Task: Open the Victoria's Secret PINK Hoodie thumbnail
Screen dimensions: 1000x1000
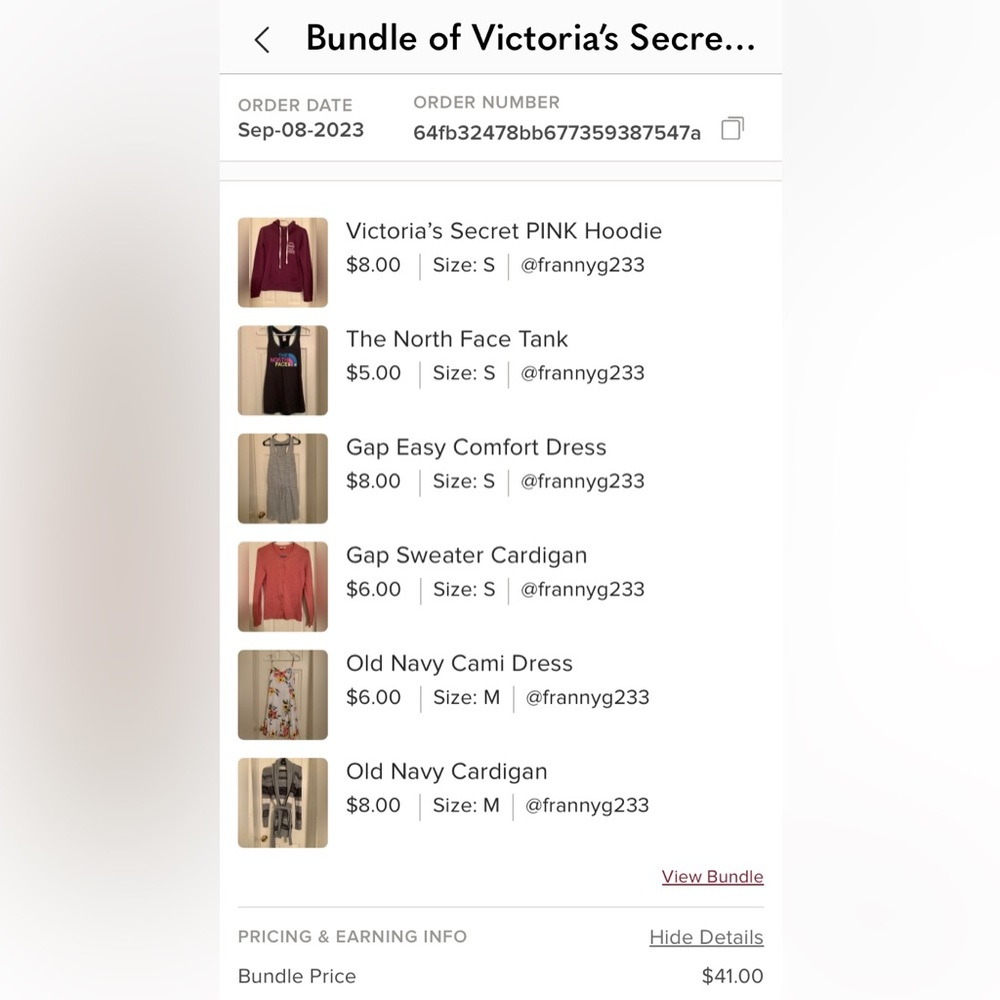Action: pyautogui.click(x=283, y=262)
